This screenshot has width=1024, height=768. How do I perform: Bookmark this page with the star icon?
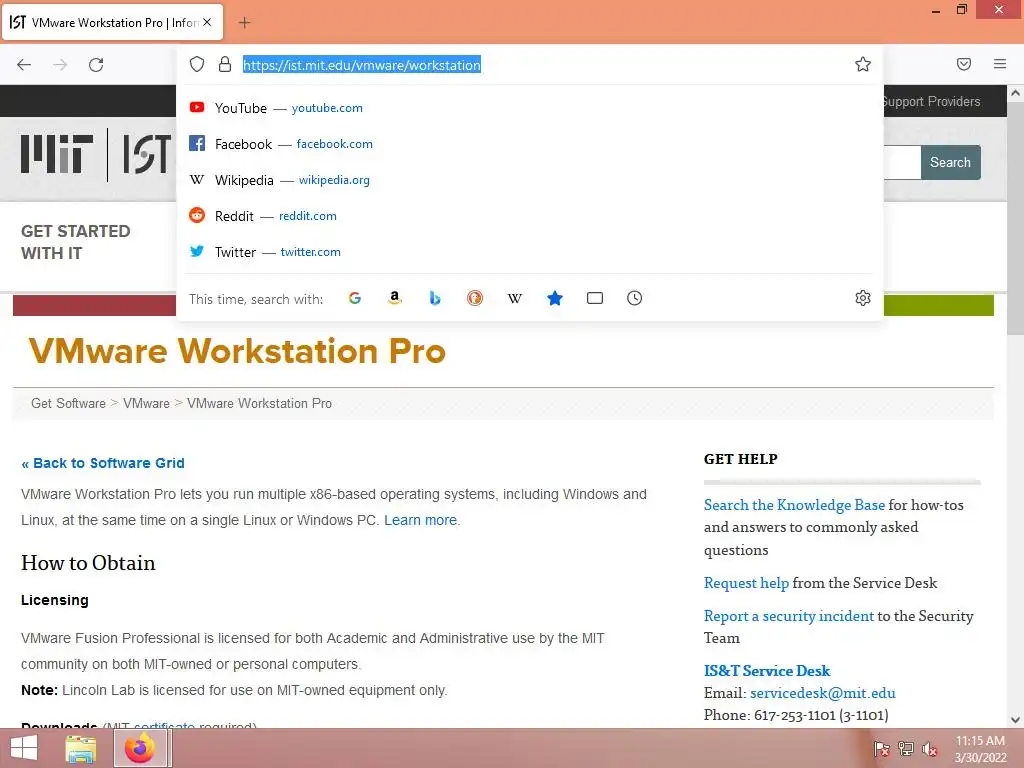[x=863, y=64]
